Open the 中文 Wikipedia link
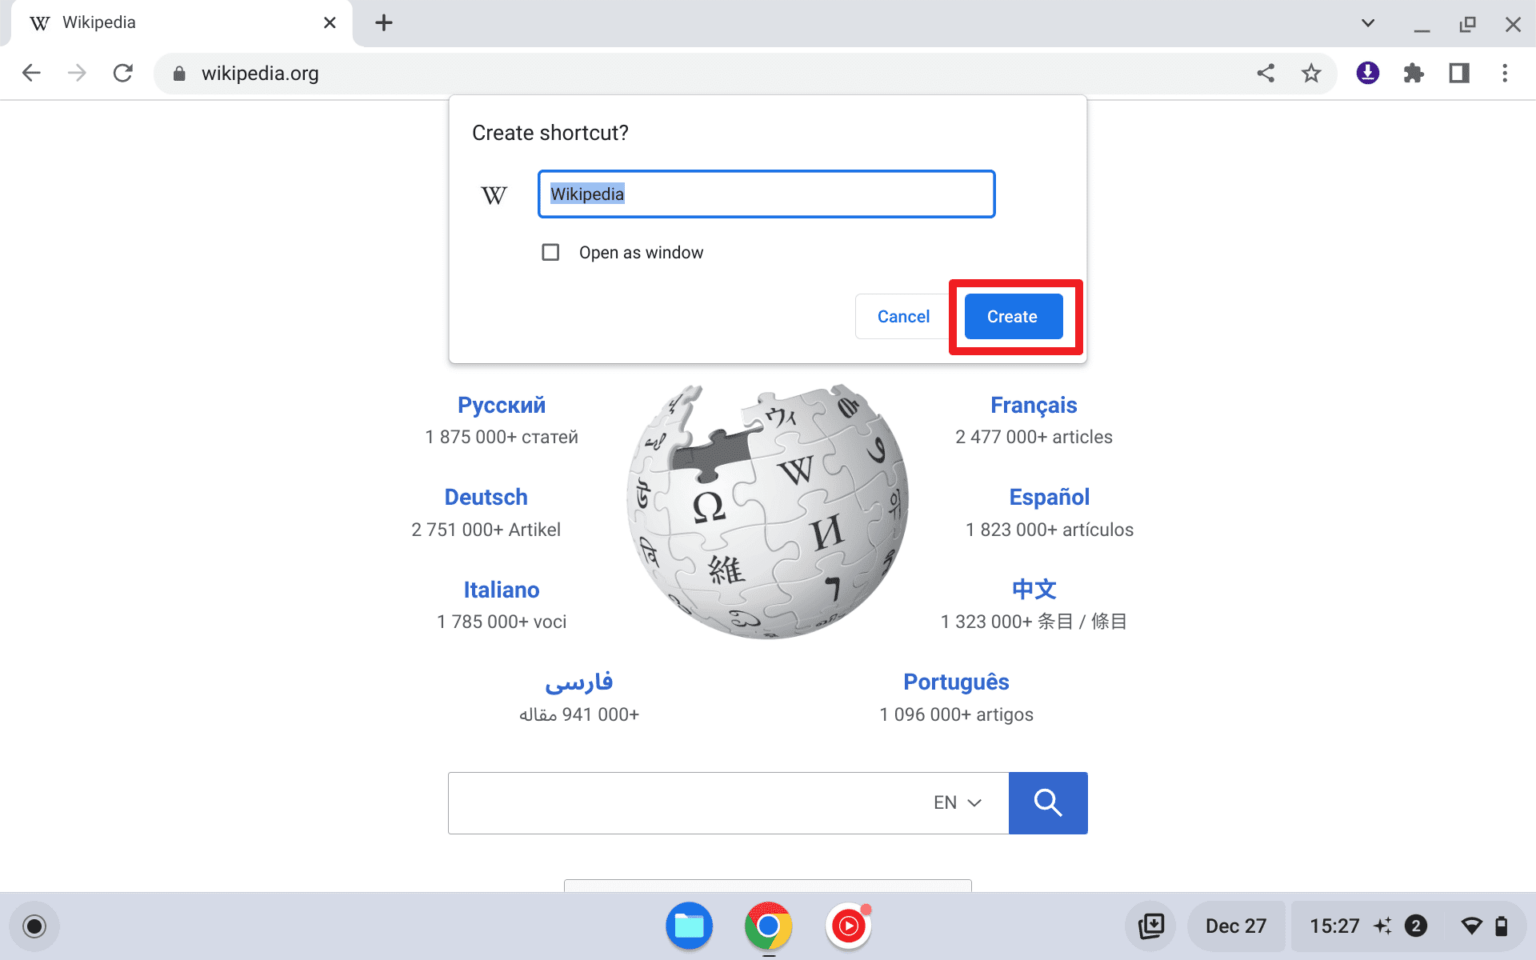Image resolution: width=1536 pixels, height=960 pixels. [x=1034, y=590]
